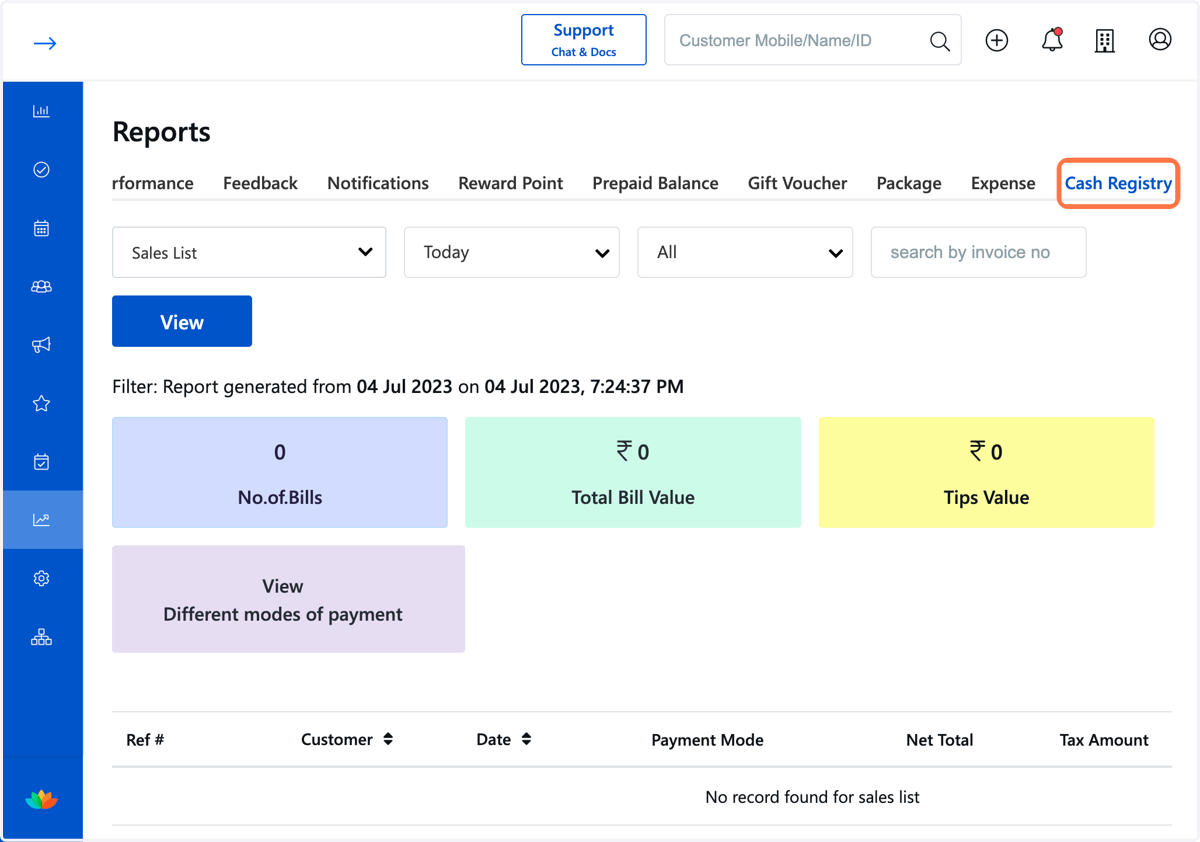Viewport: 1200px width, 842px height.
Task: Click the Reports page heading
Action: click(x=162, y=132)
